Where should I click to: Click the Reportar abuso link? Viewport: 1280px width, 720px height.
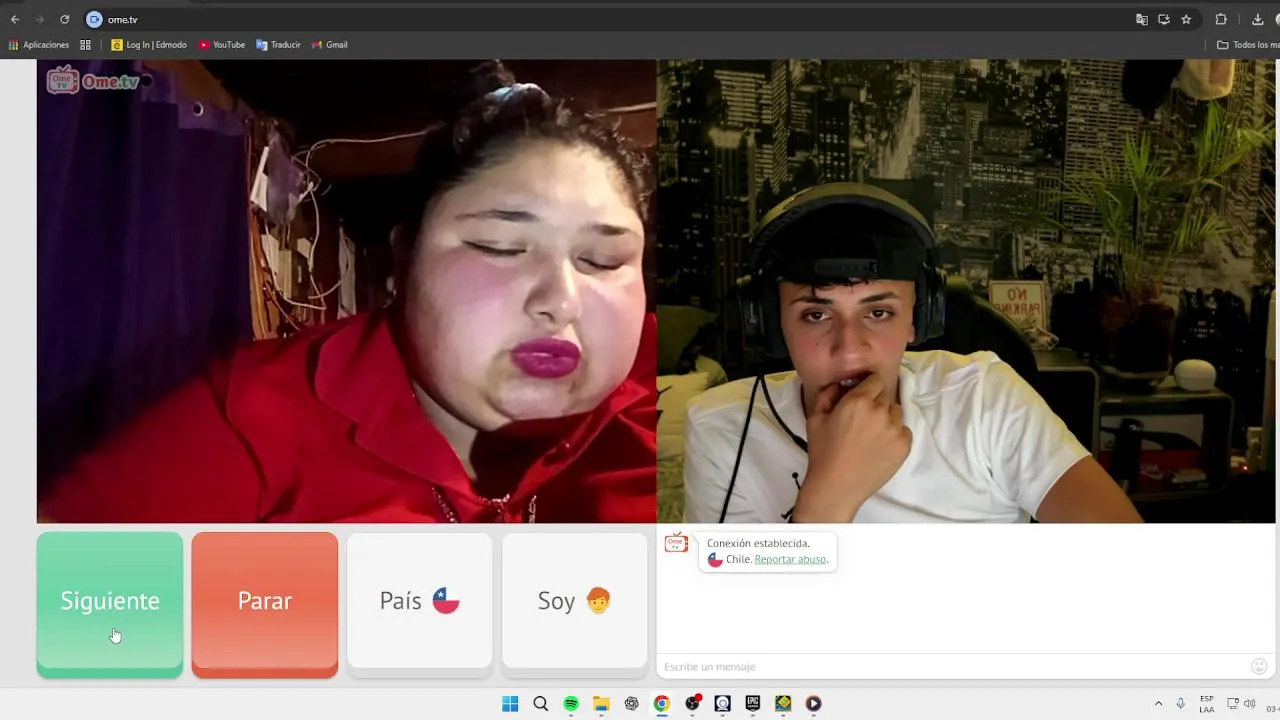tap(790, 559)
